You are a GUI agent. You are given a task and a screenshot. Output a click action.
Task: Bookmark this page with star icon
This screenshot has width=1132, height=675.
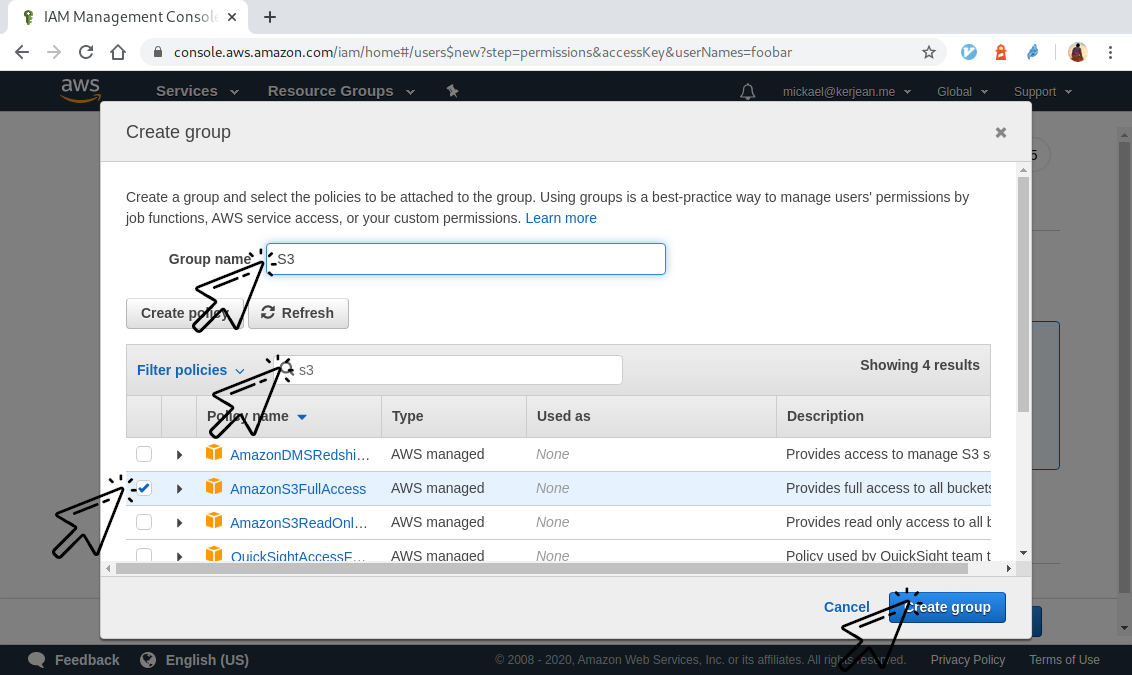[x=928, y=52]
